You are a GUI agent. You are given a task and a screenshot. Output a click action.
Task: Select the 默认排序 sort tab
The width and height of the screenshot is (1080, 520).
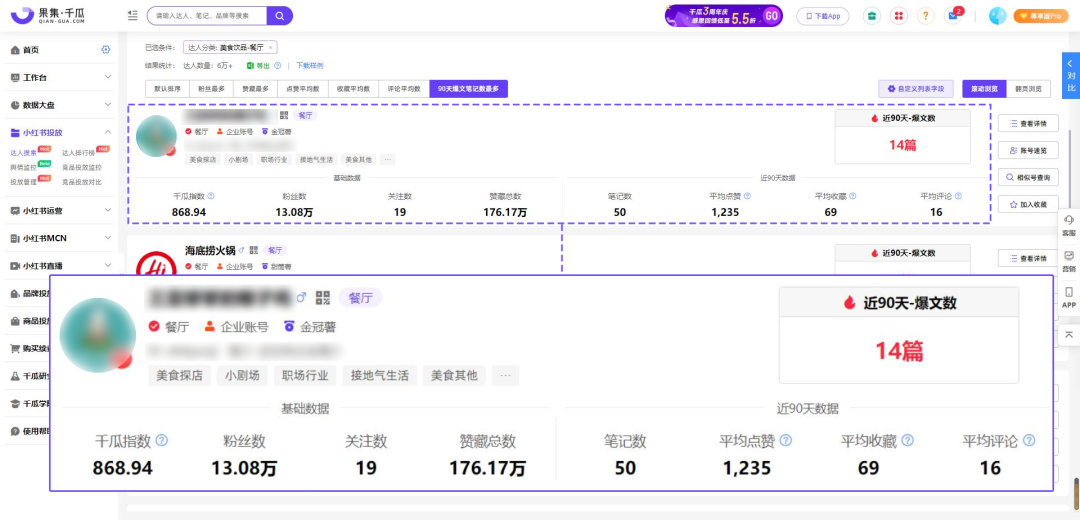(167, 89)
